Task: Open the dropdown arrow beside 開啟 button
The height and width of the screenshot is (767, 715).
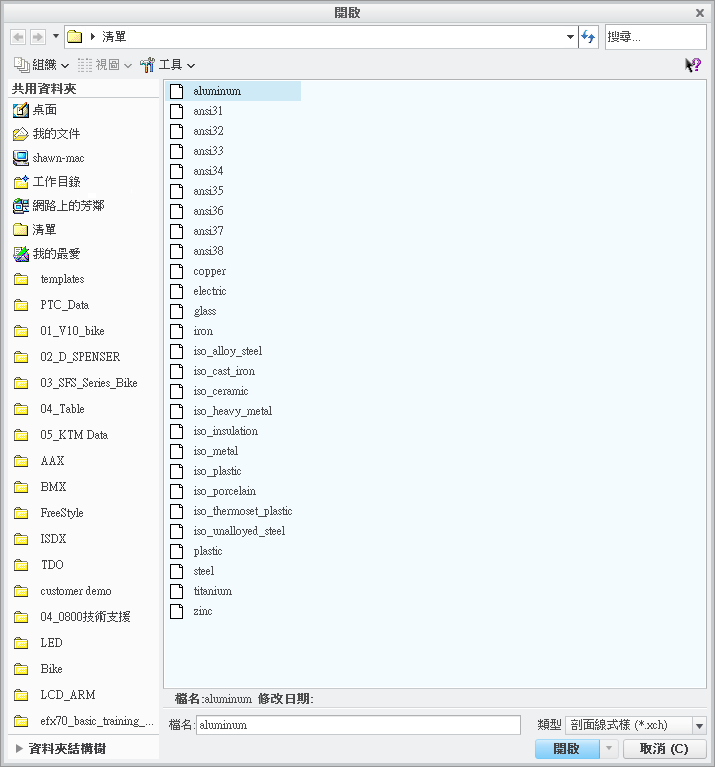Action: coord(609,749)
